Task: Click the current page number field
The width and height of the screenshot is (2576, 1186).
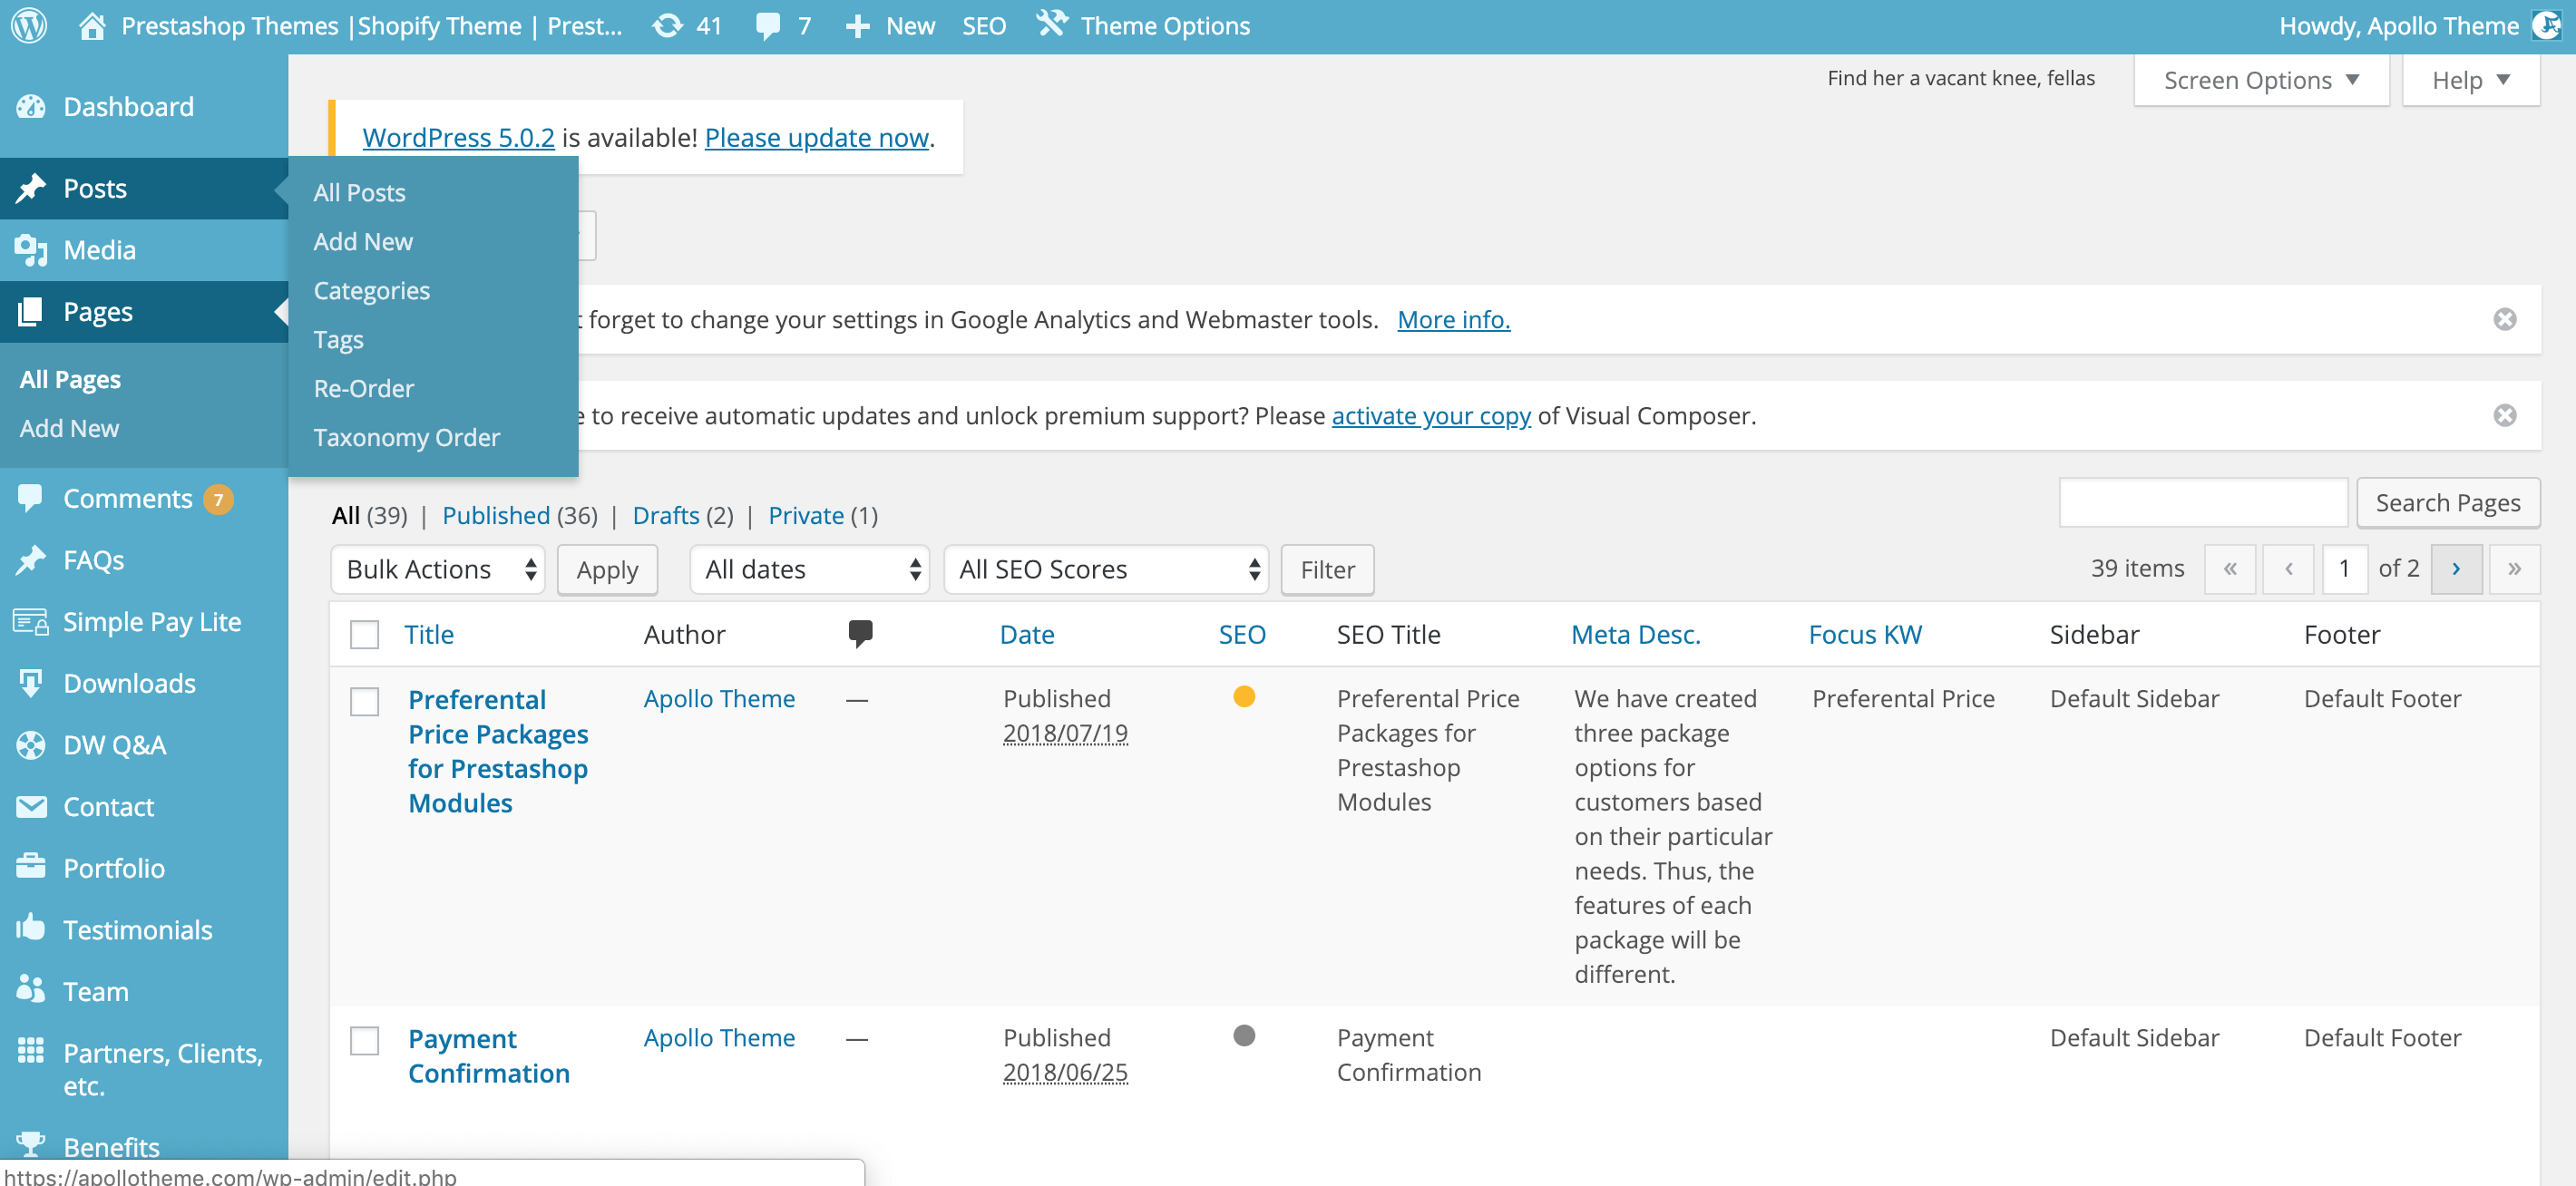Action: tap(2344, 569)
